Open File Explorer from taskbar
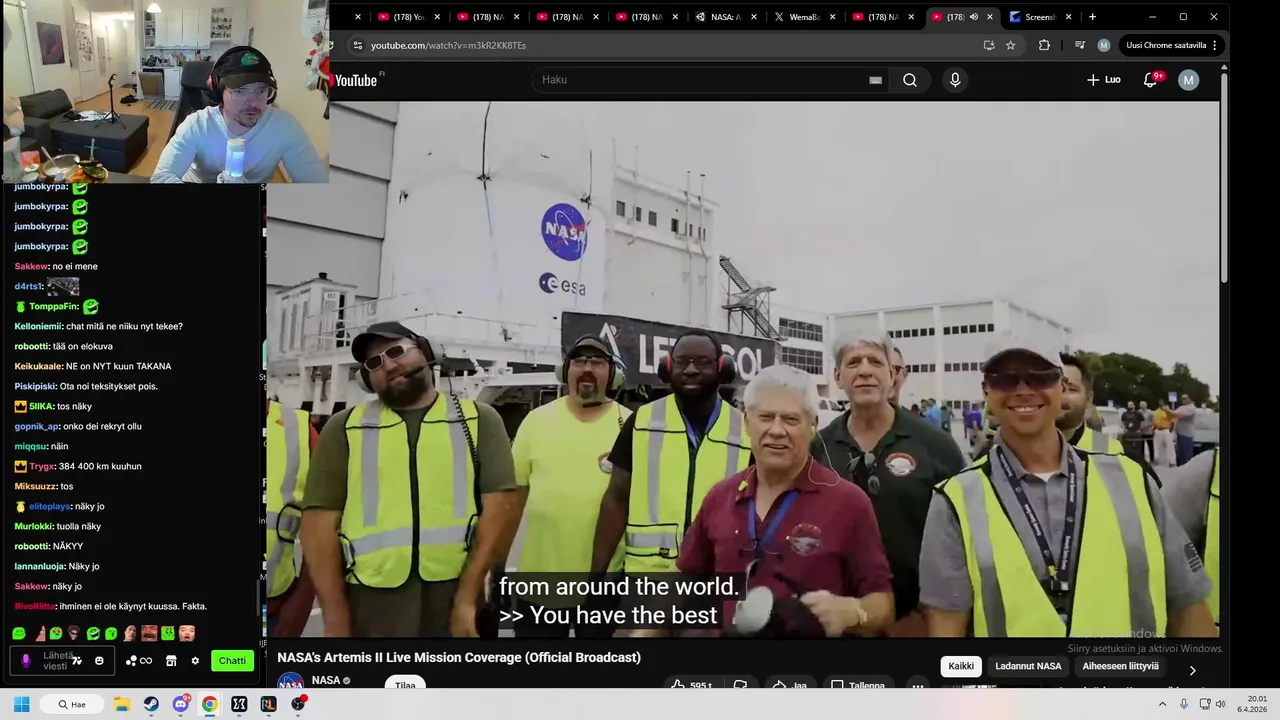 [121, 704]
